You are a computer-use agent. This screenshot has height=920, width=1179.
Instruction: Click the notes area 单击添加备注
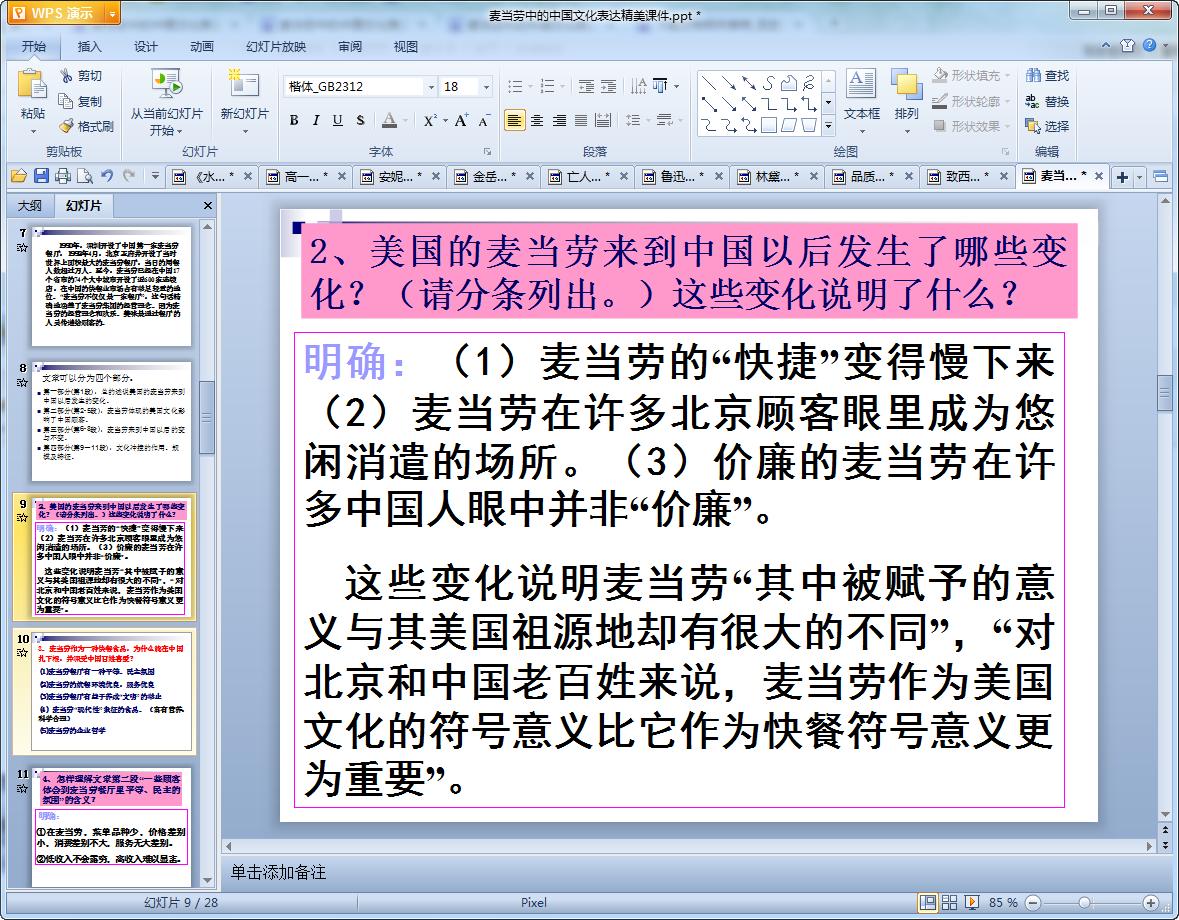click(278, 872)
